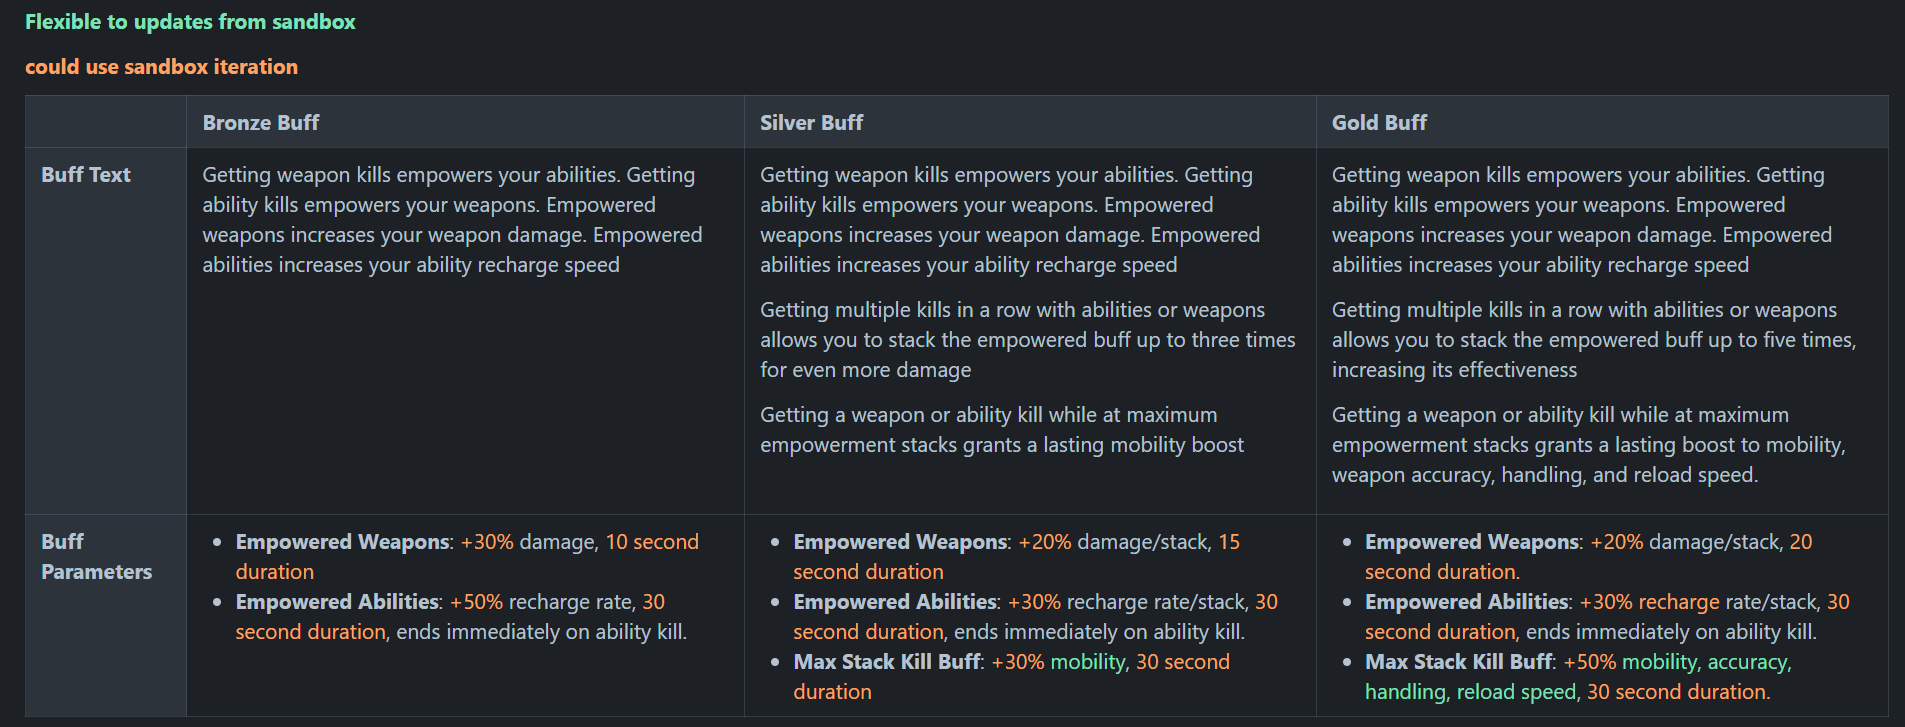Click '+50% mobility, accuracy' value in Gold column

(x=1675, y=661)
